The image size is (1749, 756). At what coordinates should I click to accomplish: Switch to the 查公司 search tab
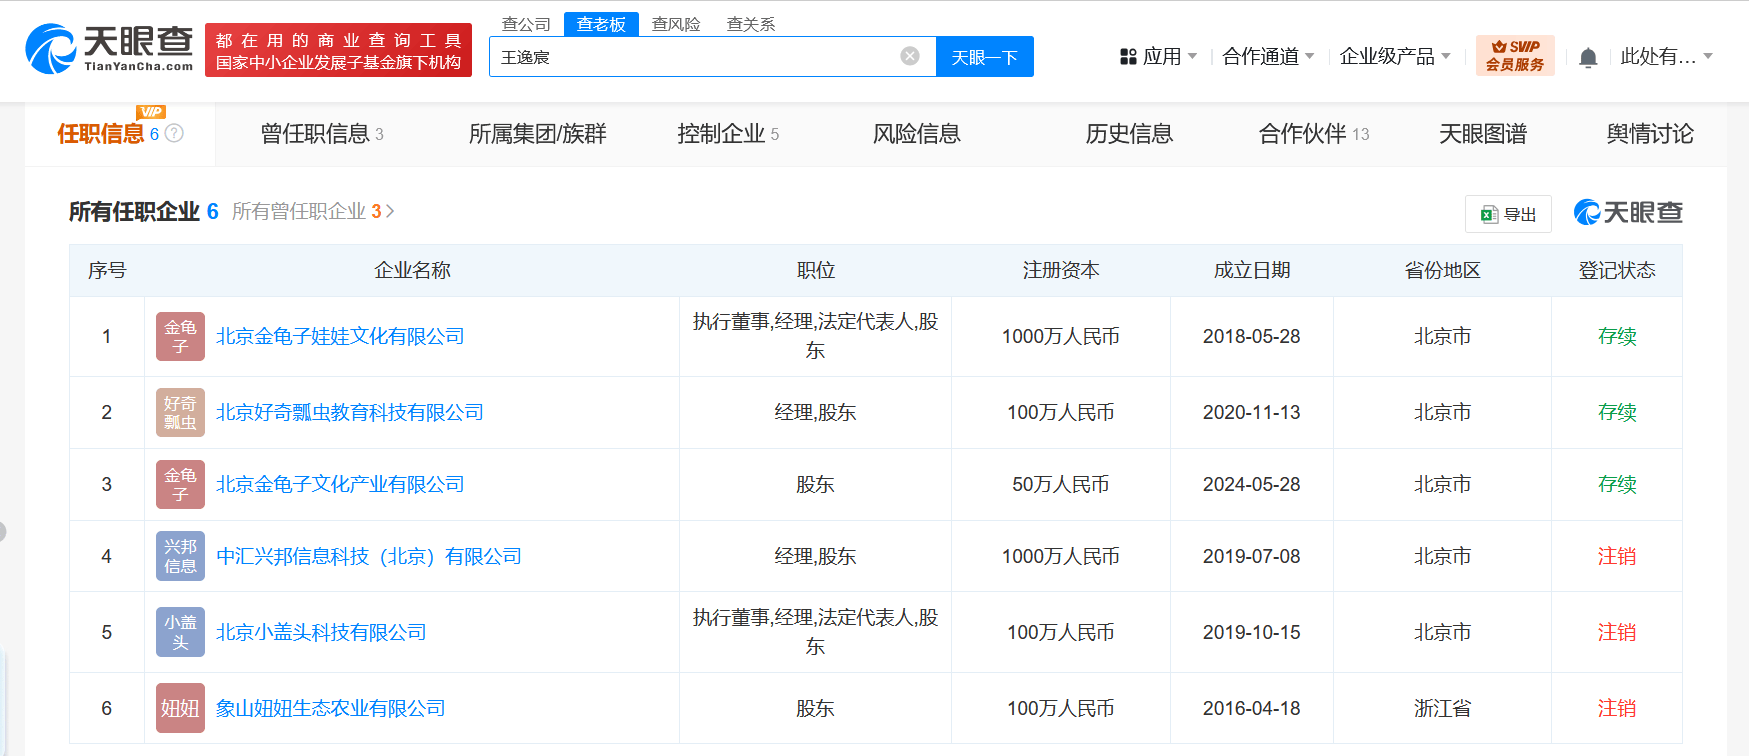click(x=526, y=24)
